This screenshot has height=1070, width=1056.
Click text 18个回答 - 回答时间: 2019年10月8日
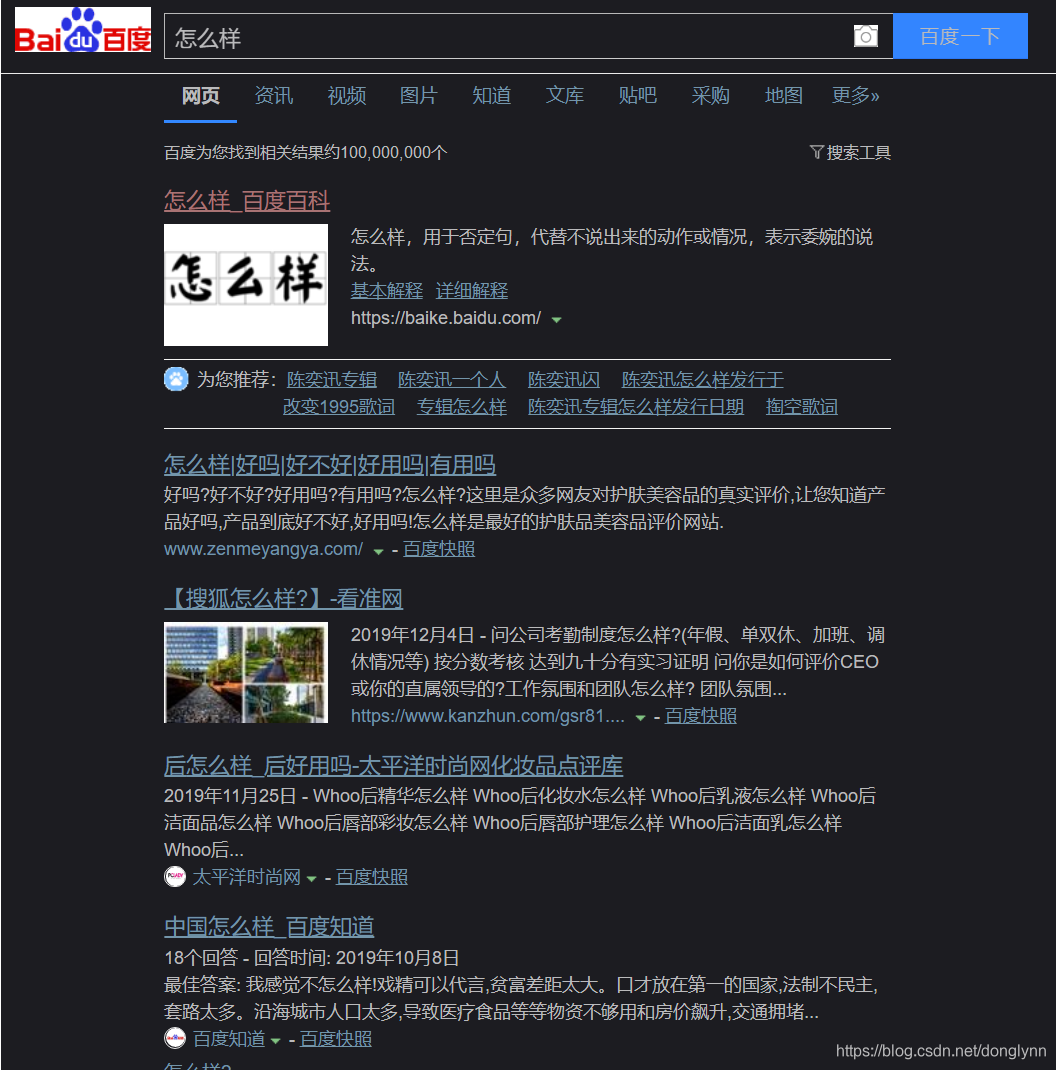click(312, 957)
